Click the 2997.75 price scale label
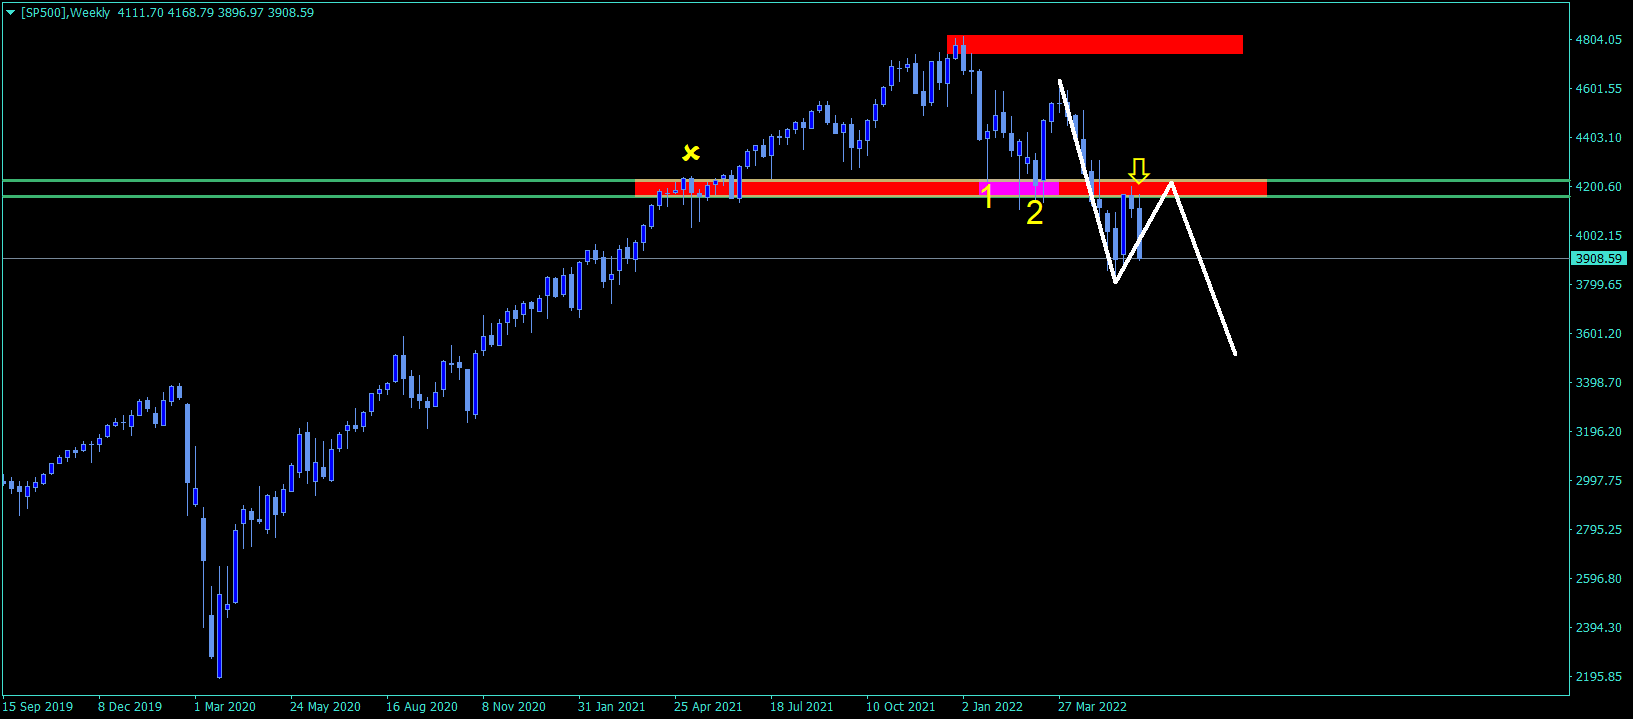The height and width of the screenshot is (719, 1633). tap(1598, 481)
